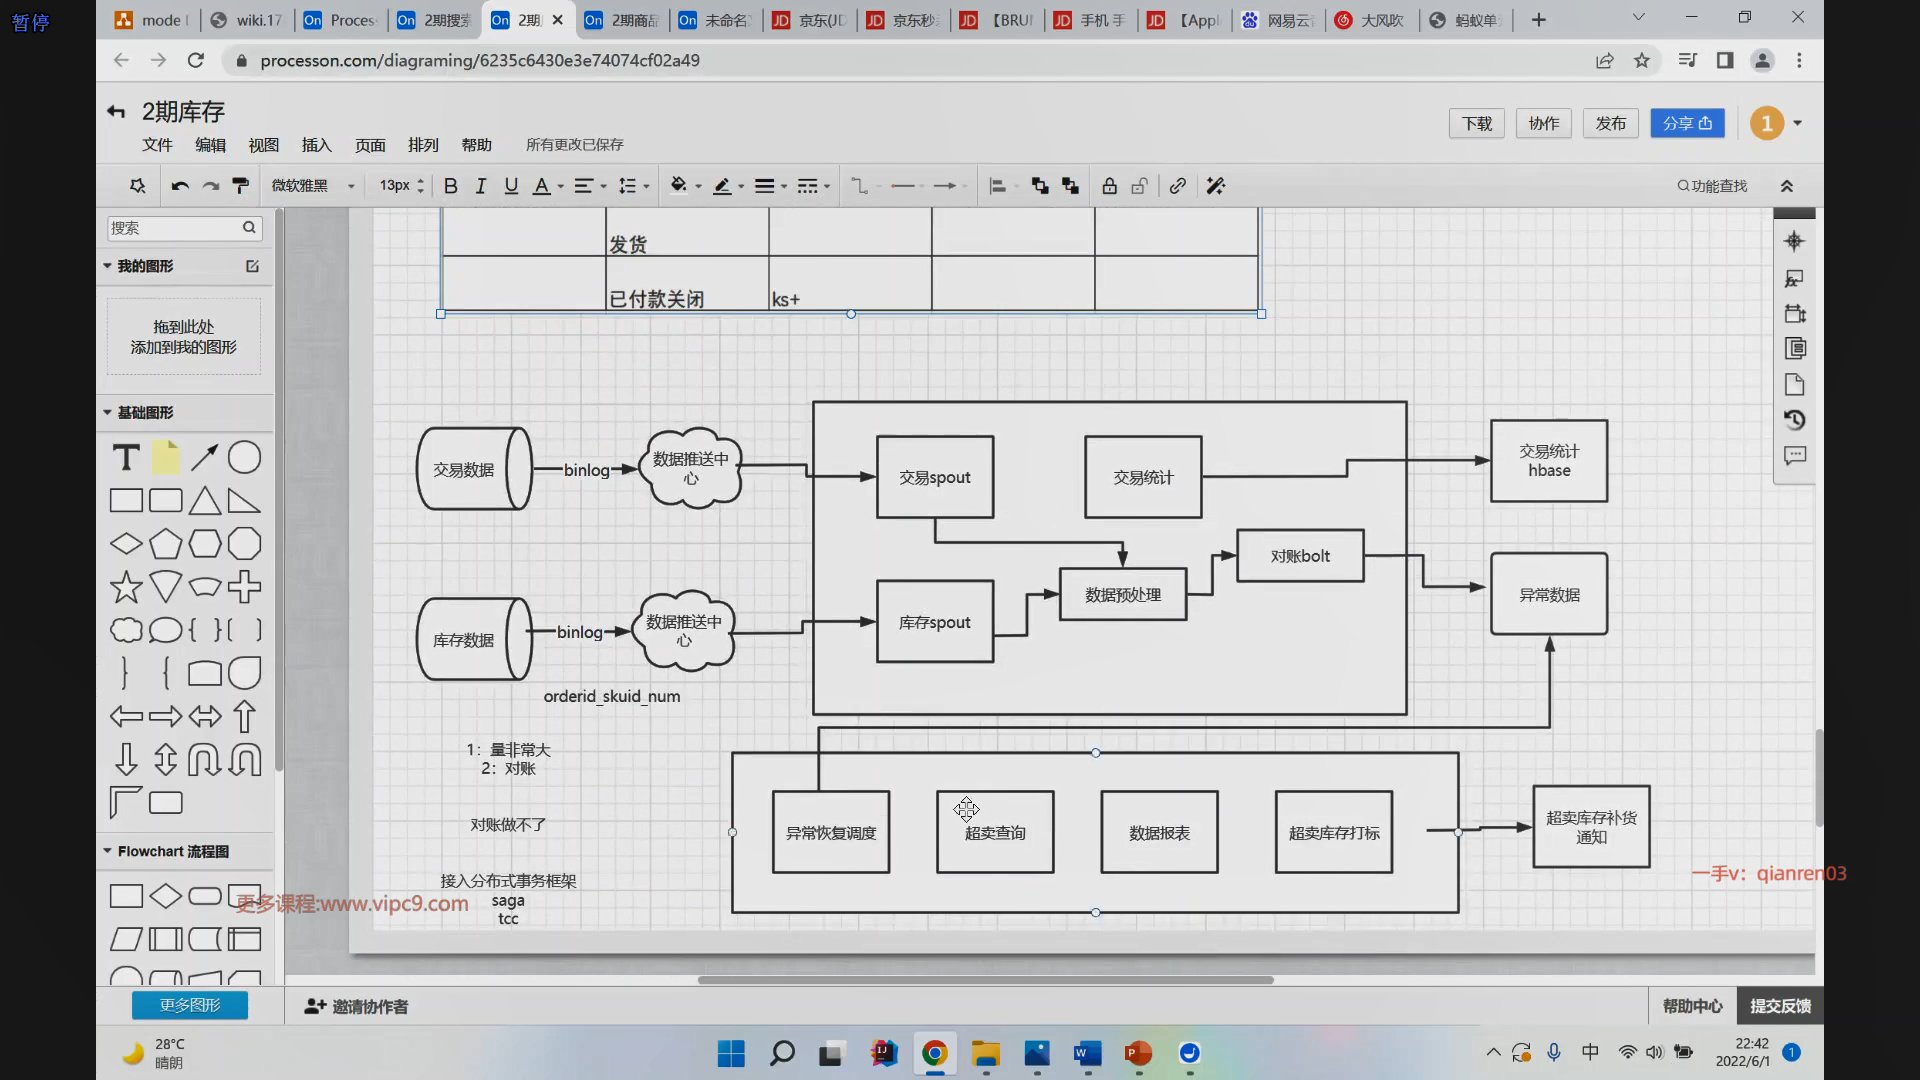Collapse the 基础图形 shapes section
1920x1080 pixels.
coord(145,412)
